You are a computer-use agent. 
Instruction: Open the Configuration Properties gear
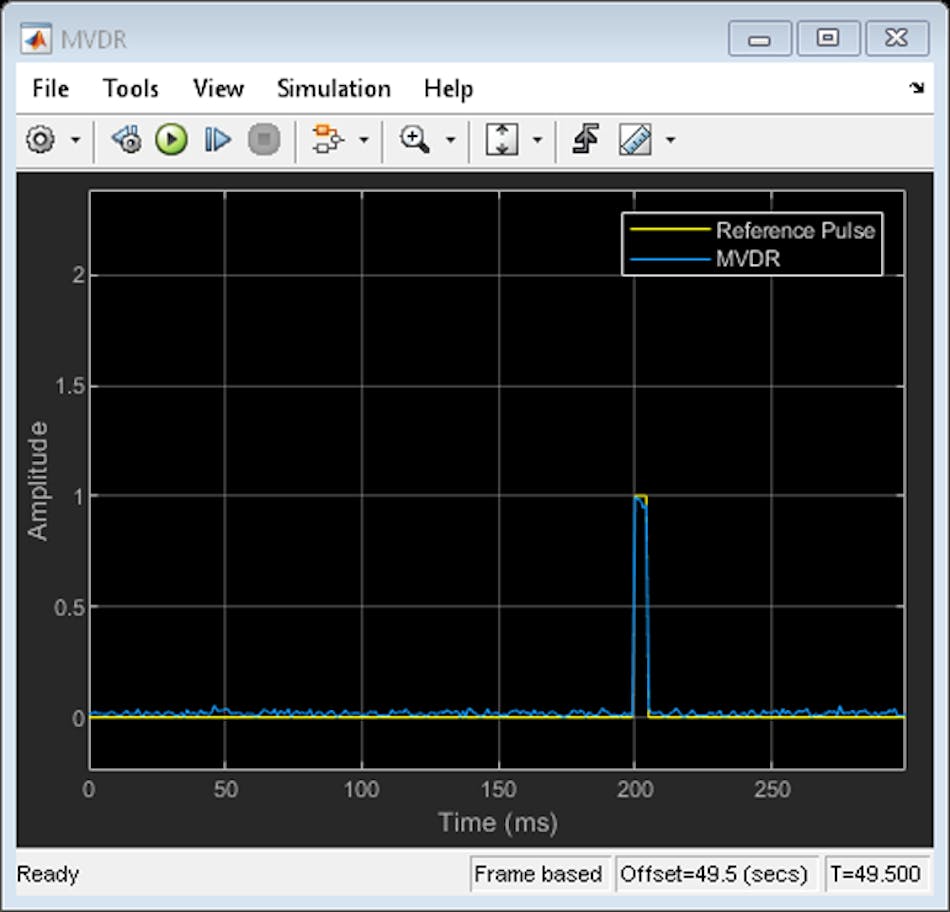38,140
